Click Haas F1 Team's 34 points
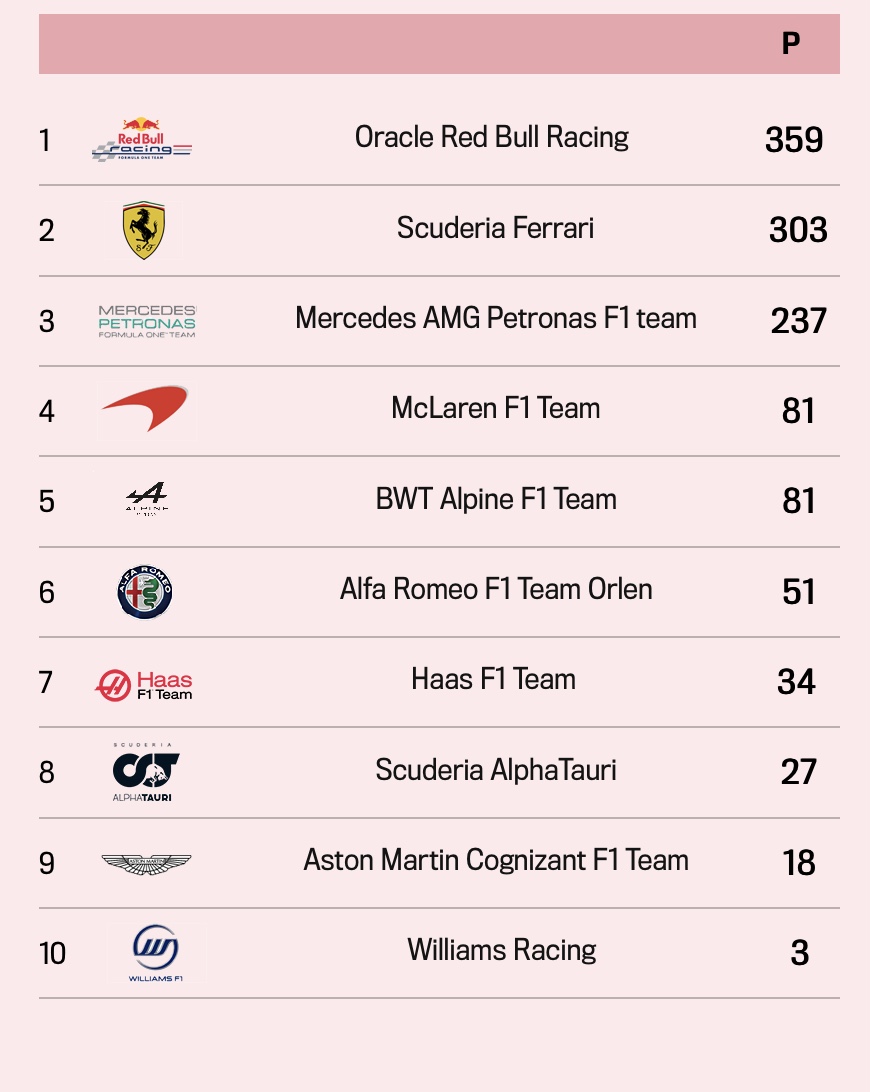This screenshot has width=870, height=1092. click(x=796, y=682)
